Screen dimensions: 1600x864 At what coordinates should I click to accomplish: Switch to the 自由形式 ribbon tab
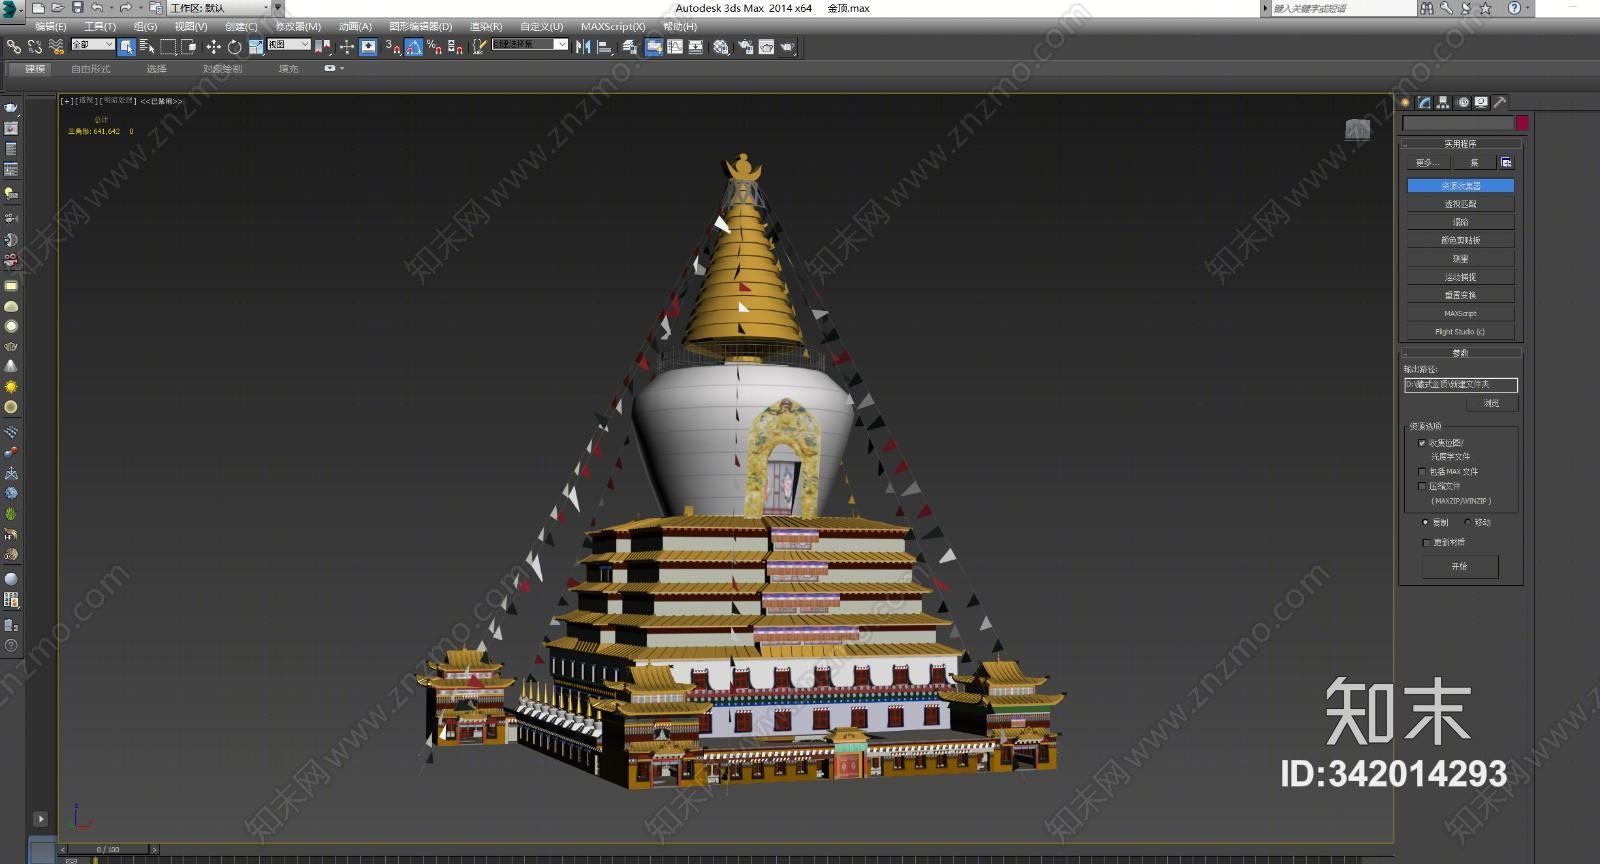point(91,69)
